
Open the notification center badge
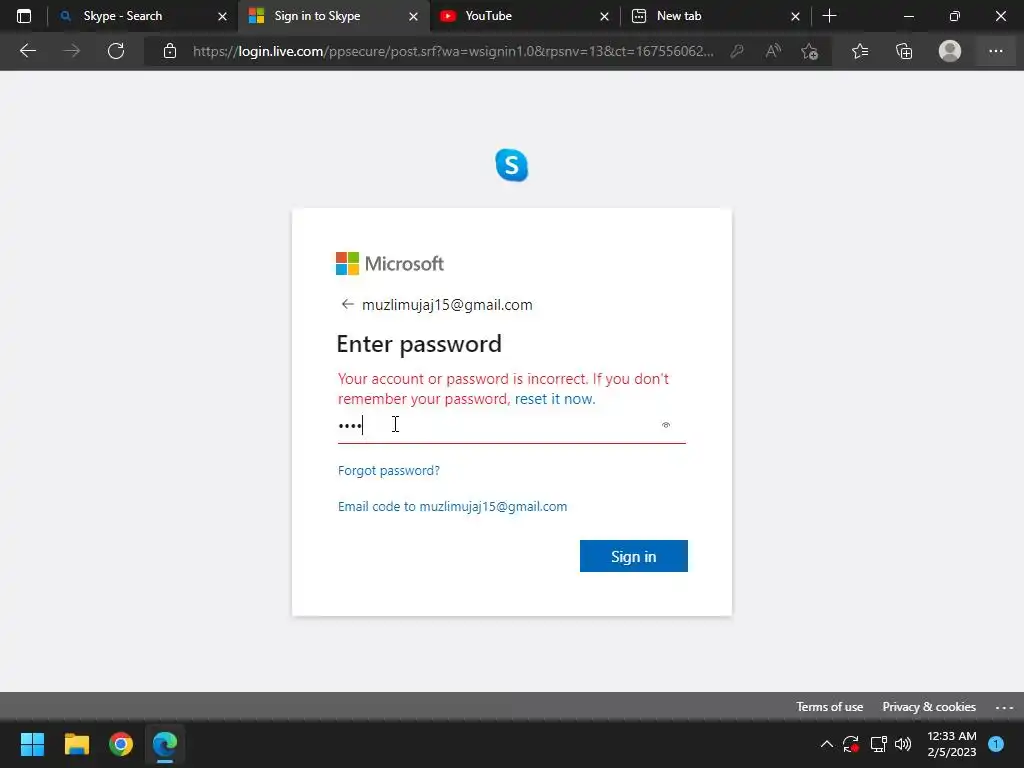tap(996, 744)
